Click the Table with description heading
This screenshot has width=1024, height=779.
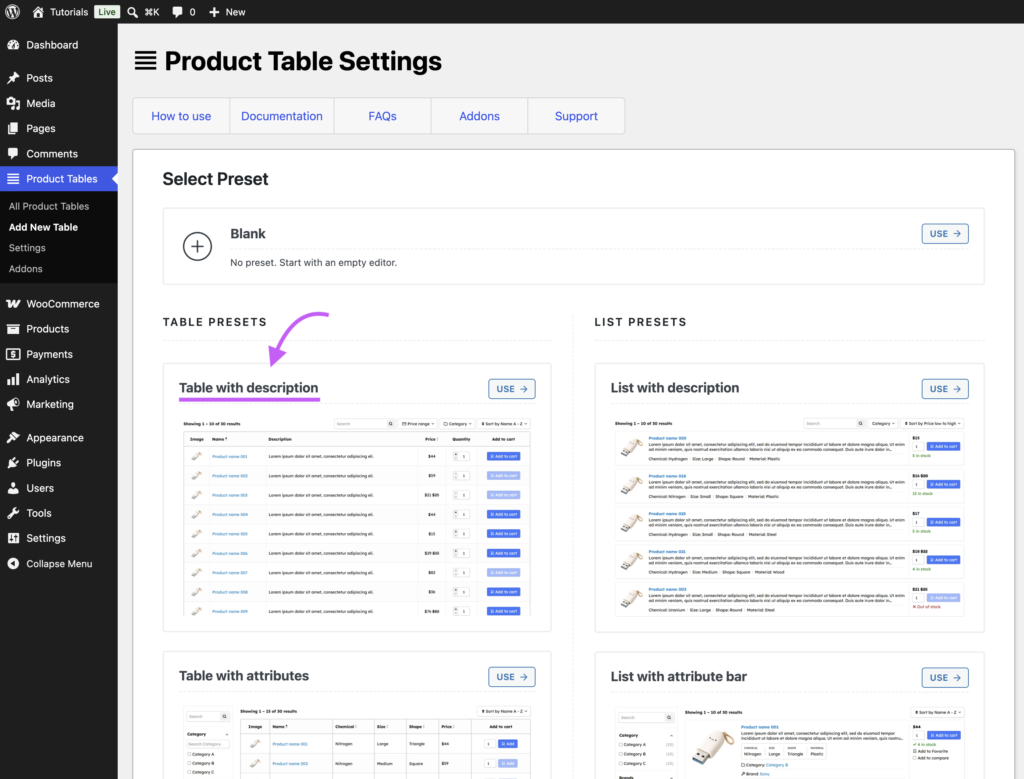(x=249, y=388)
